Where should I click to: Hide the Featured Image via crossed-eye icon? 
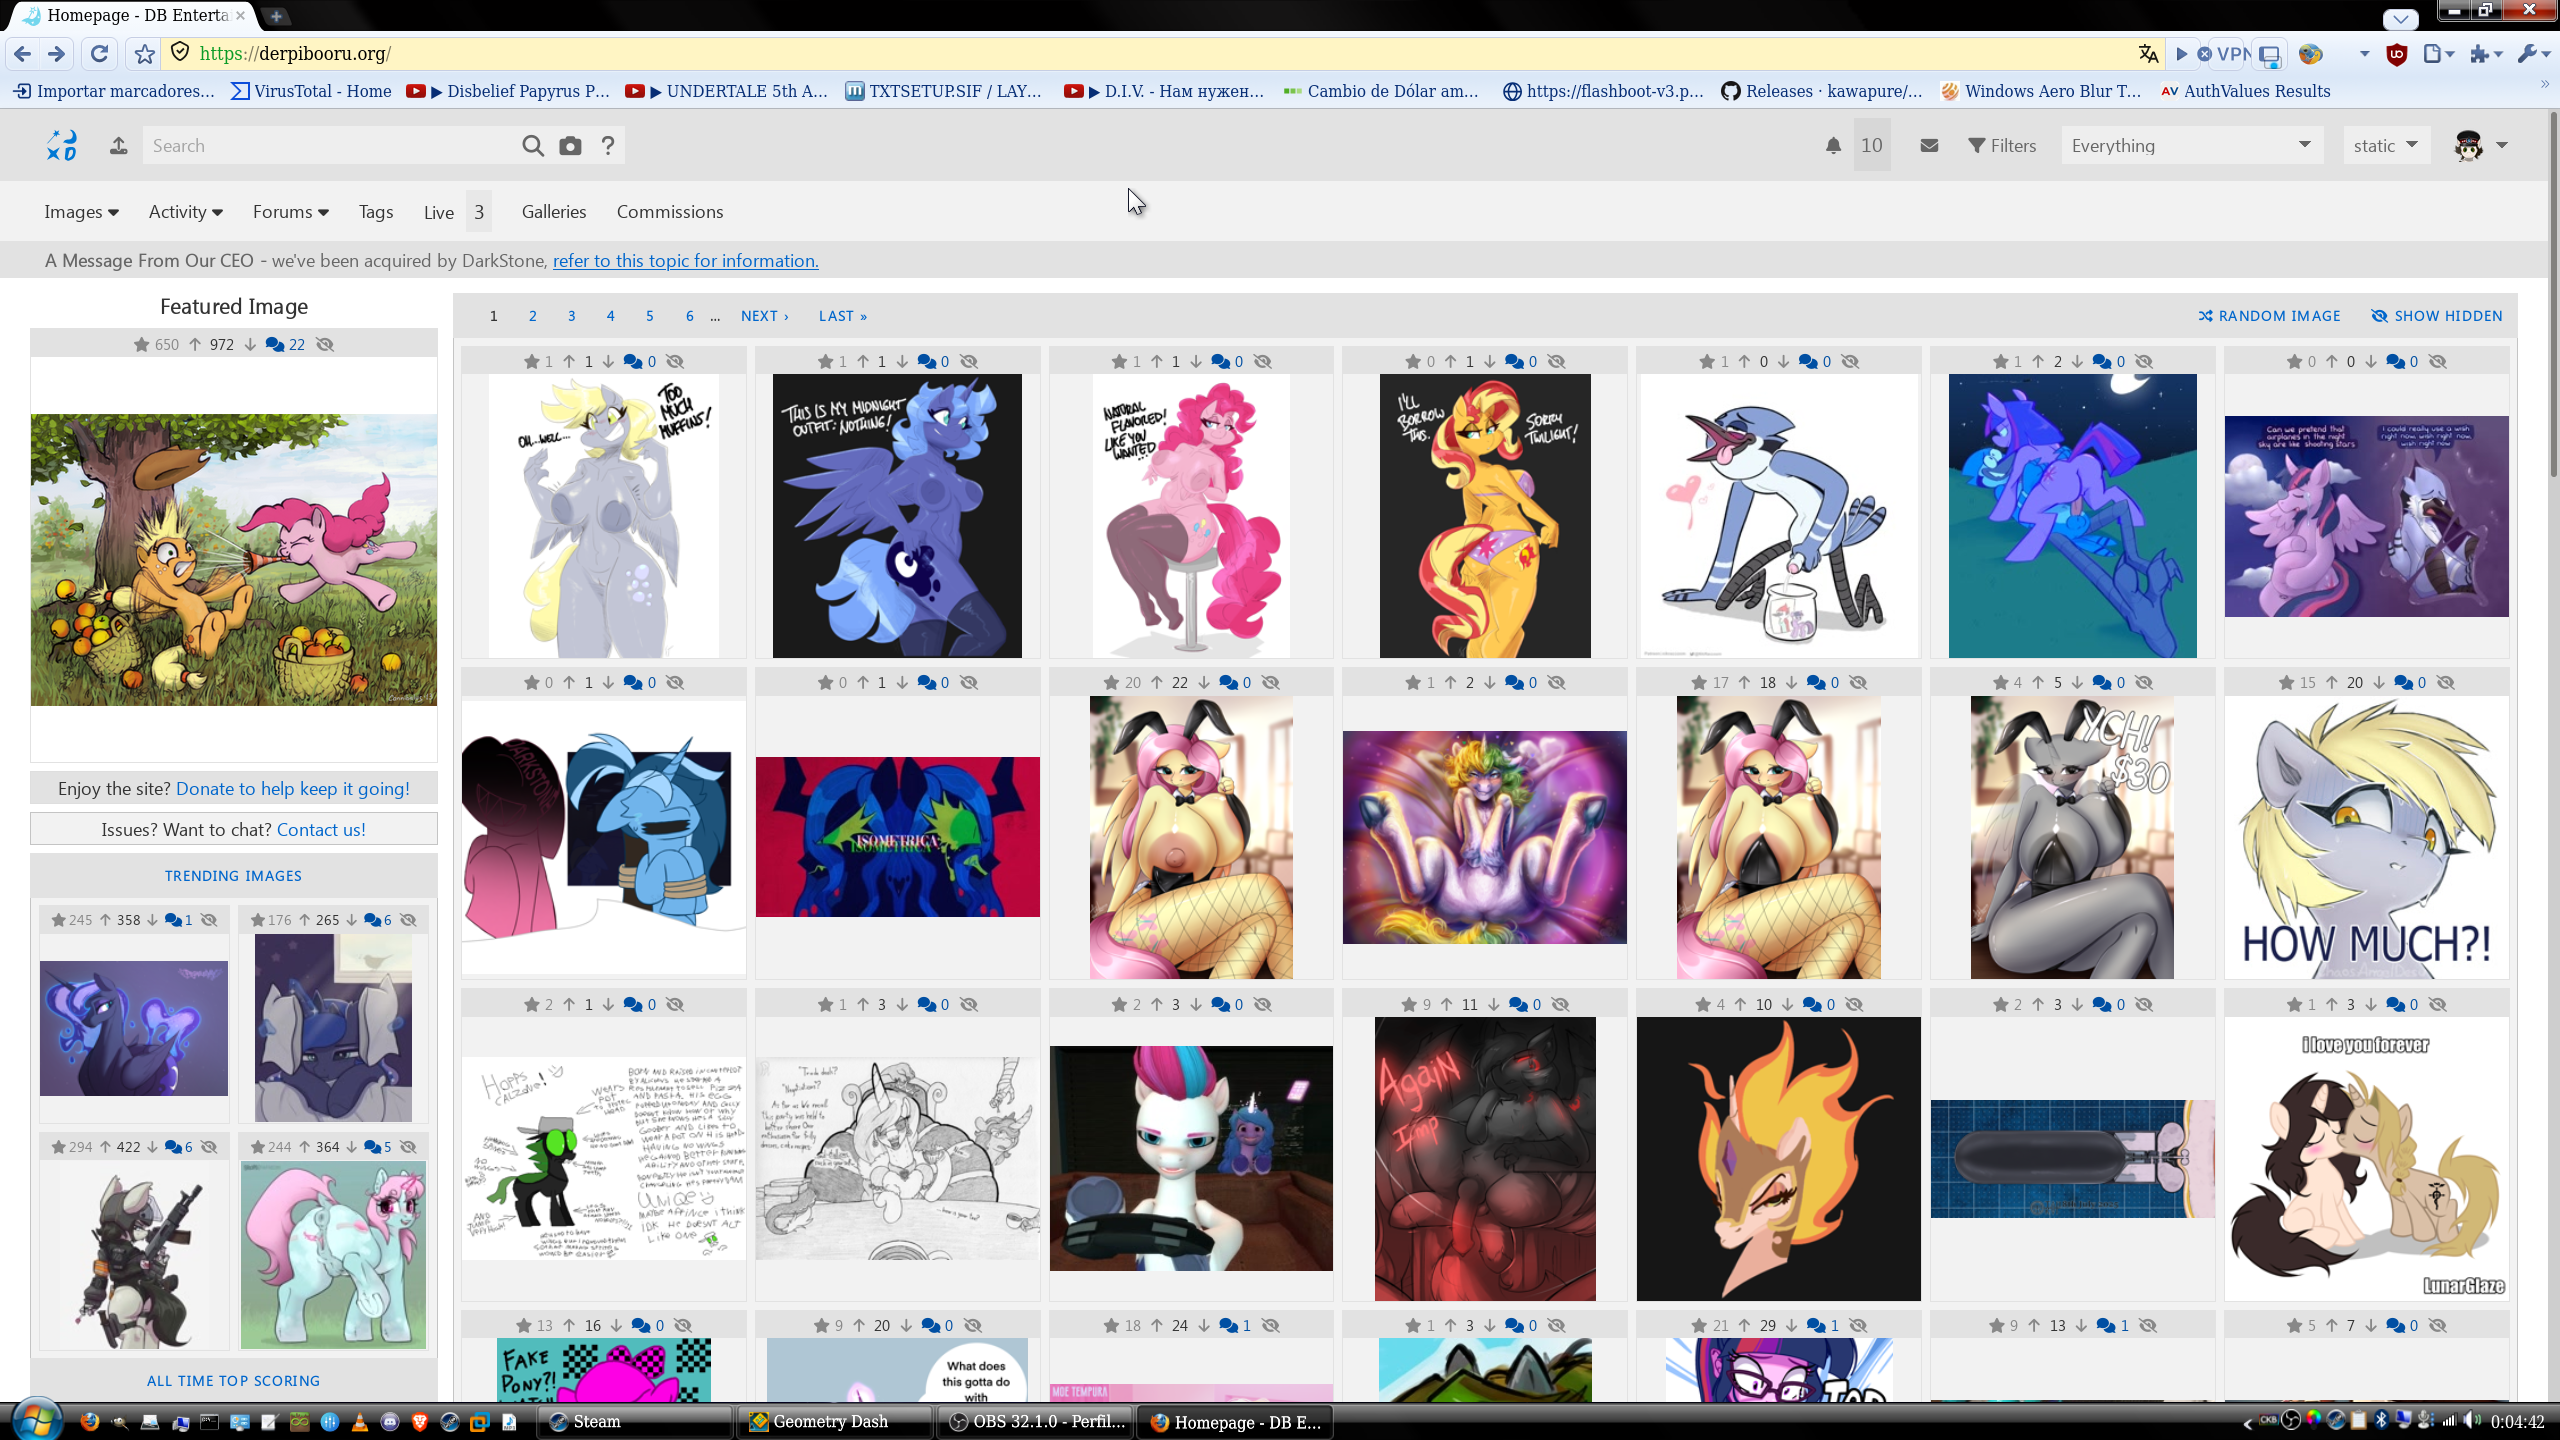(x=325, y=344)
